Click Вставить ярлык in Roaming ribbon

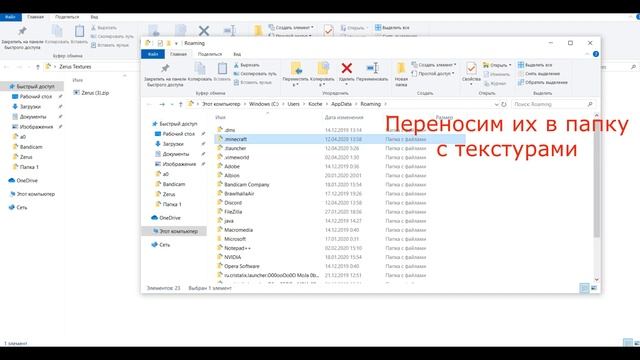pyautogui.click(x=252, y=82)
